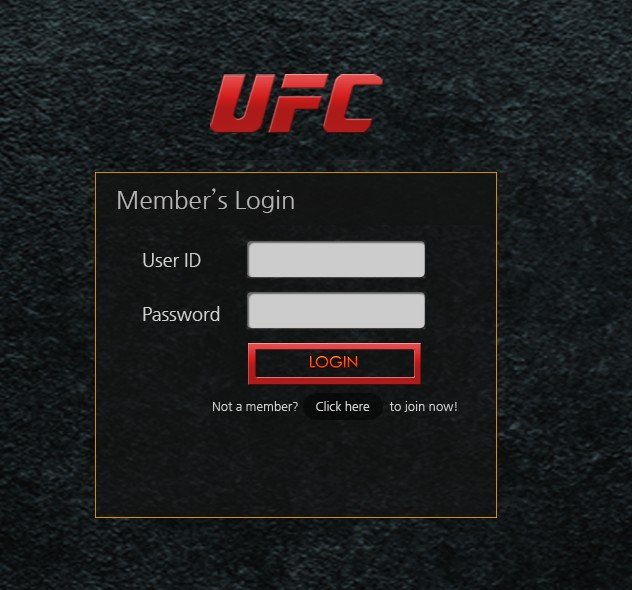Screen dimensions: 632x590
Task: Click the "Not a member?" text
Action: click(255, 407)
